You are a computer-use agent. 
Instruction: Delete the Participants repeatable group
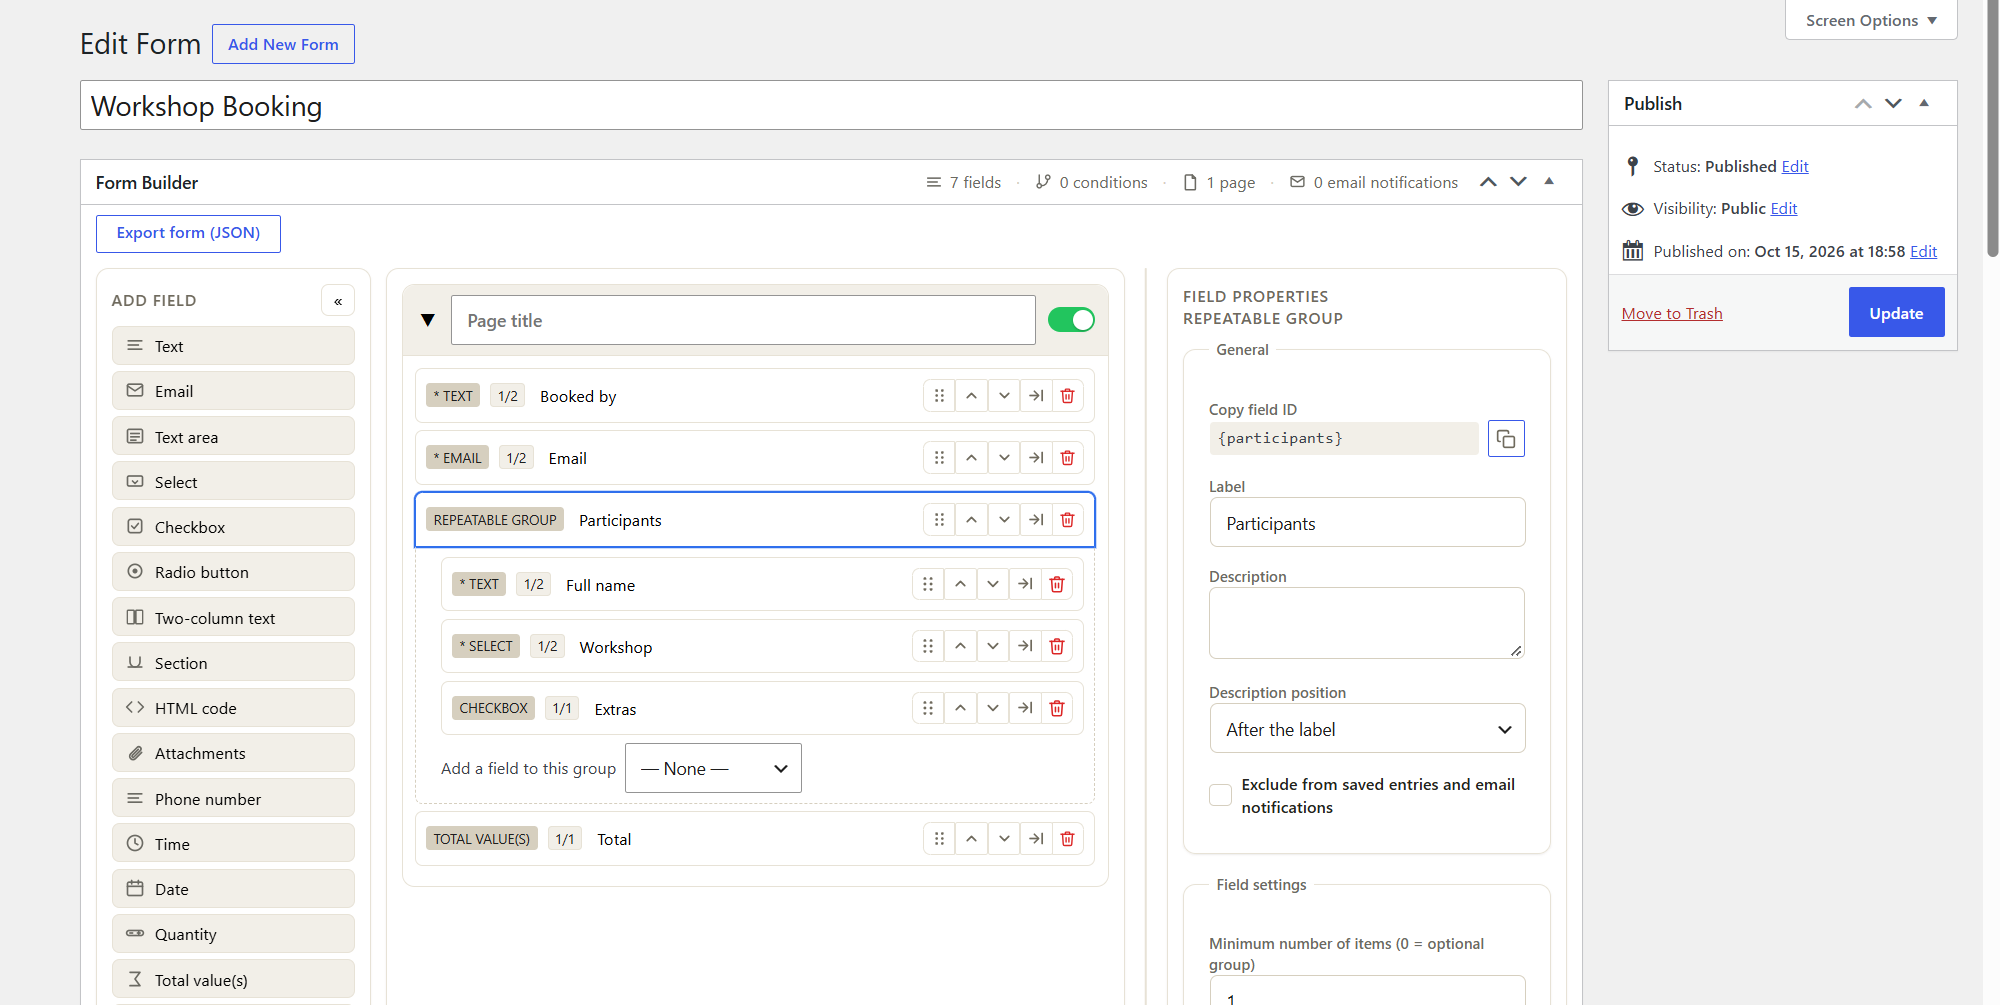click(1067, 520)
